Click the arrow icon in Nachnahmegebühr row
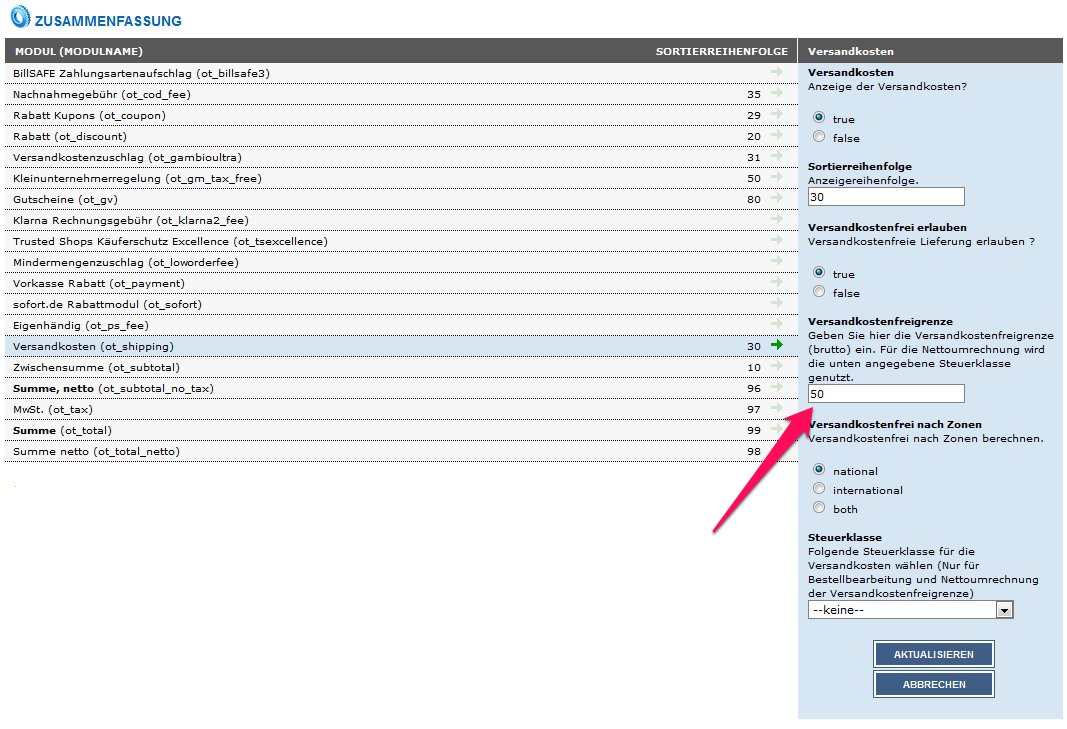The height and width of the screenshot is (729, 1067). [777, 94]
